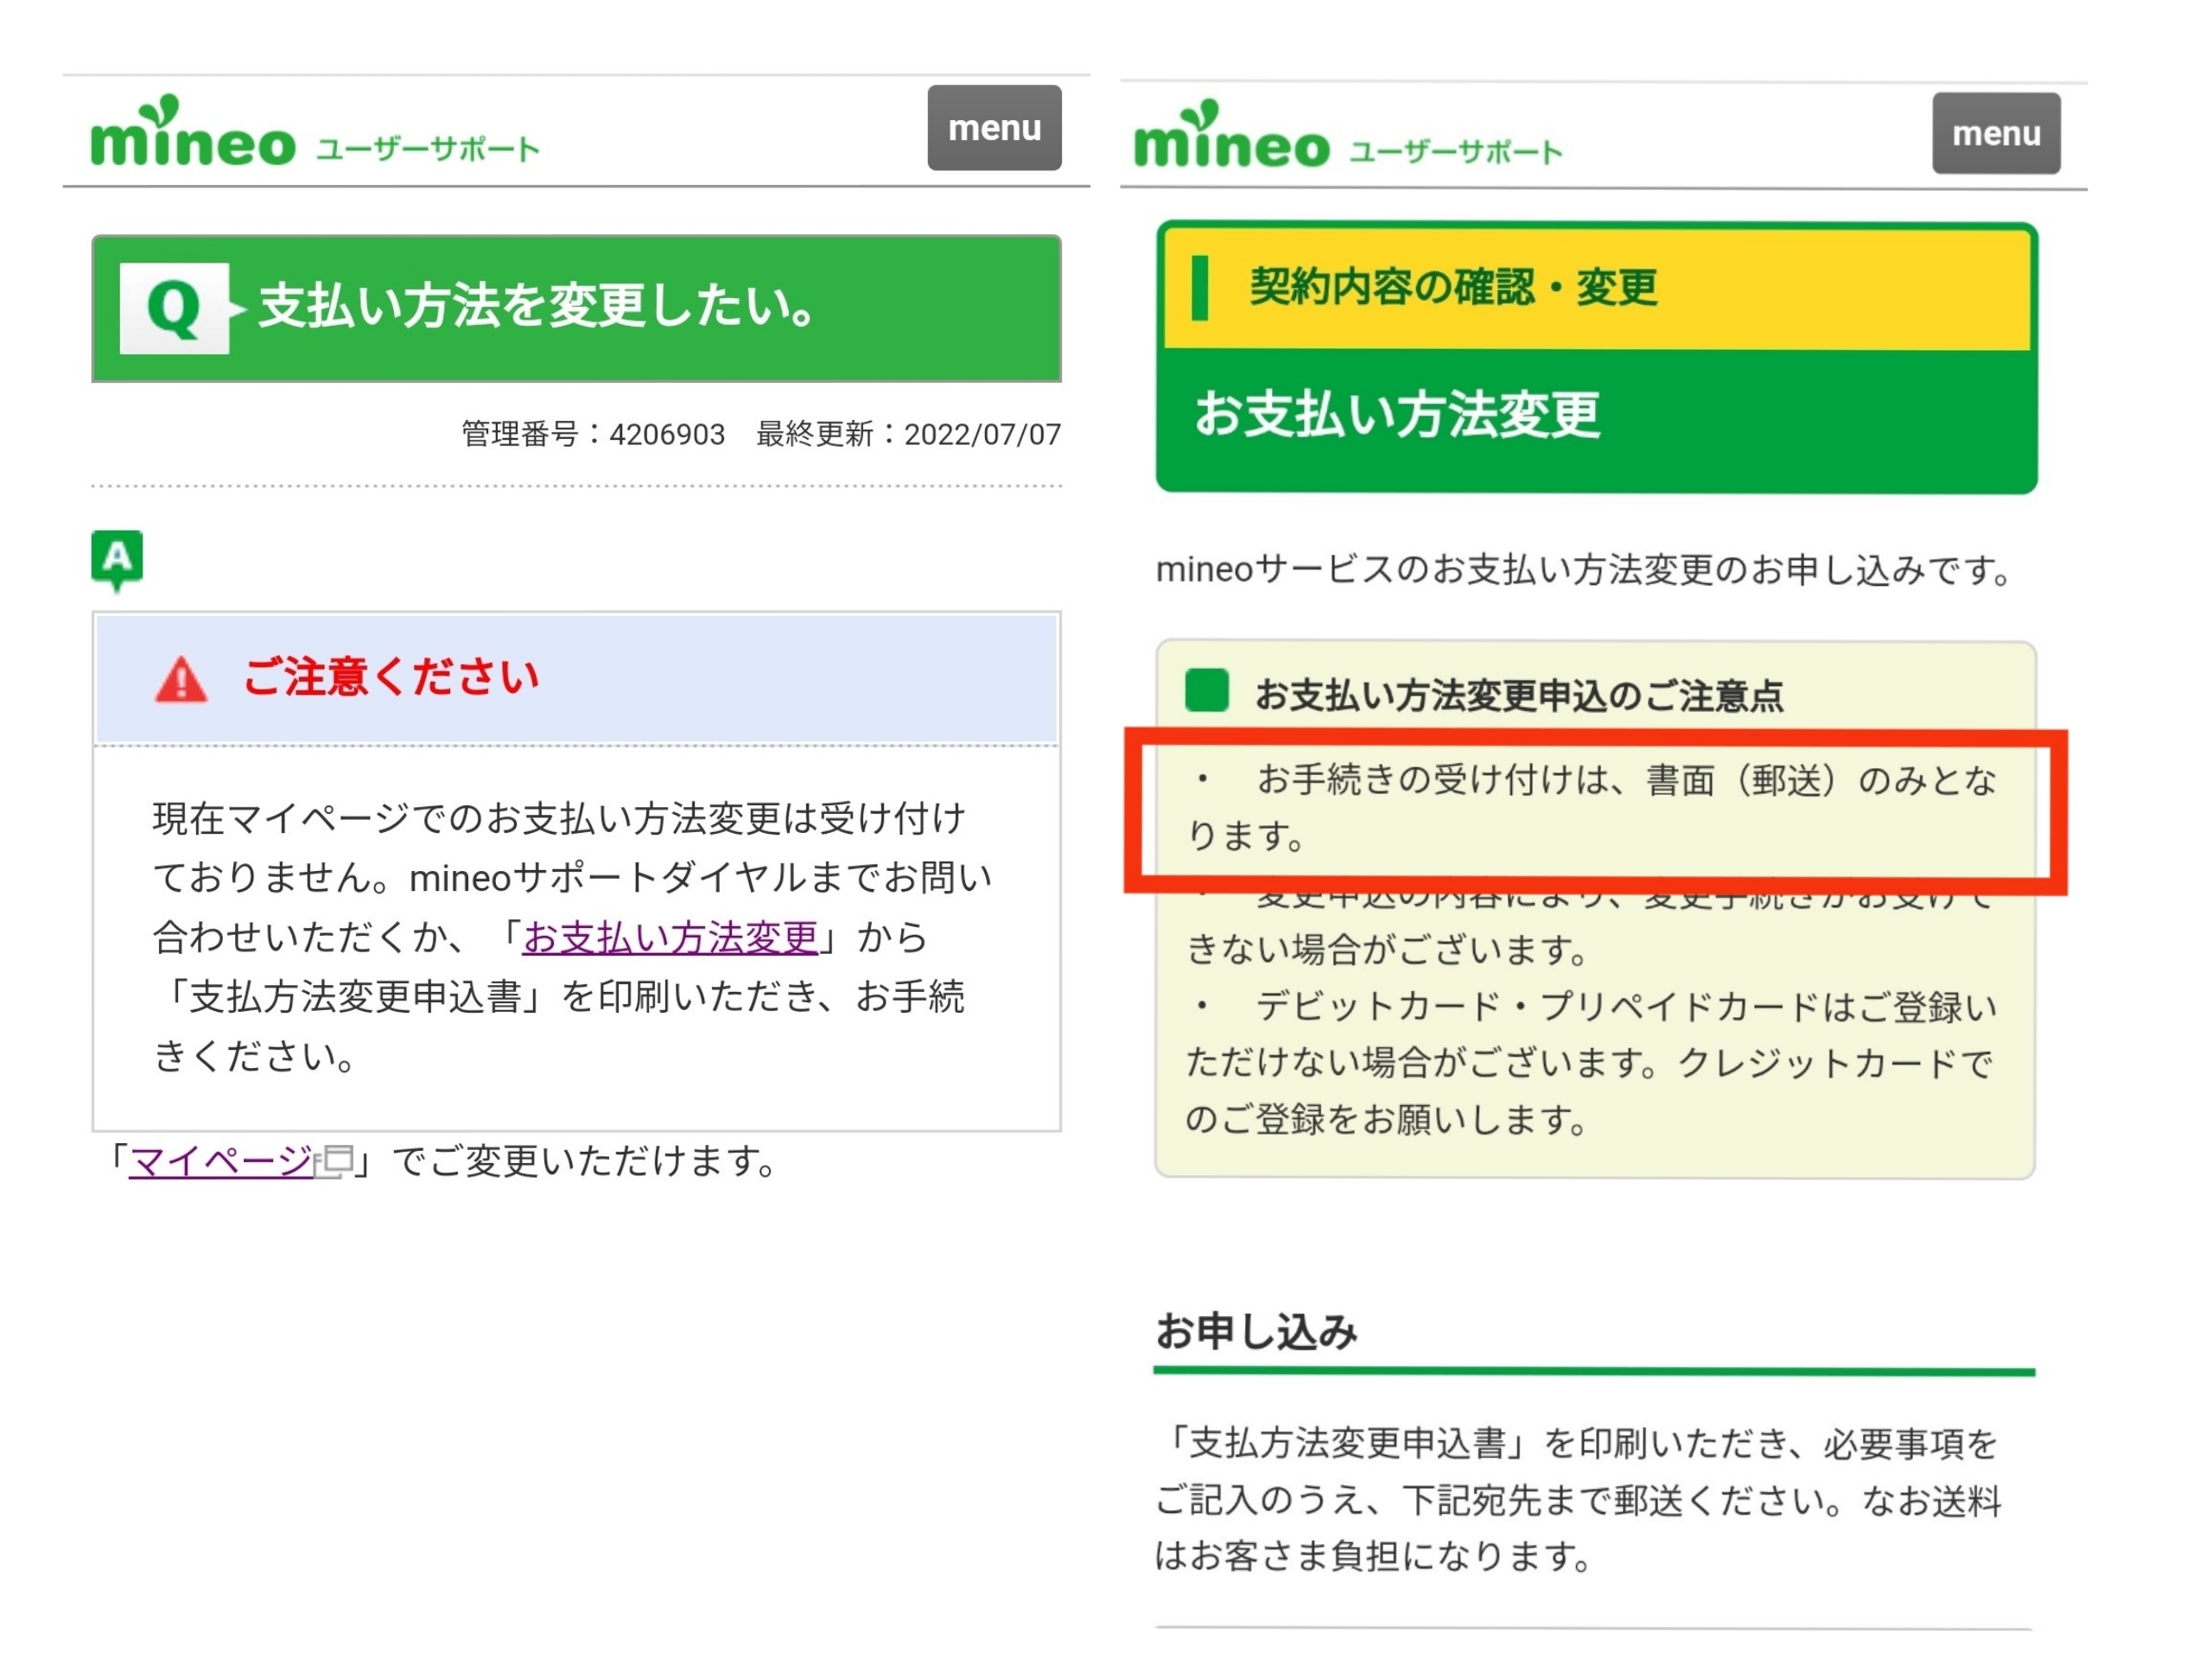Click the お支払い方法変更 green title
2212x1659 pixels.
tap(1397, 414)
